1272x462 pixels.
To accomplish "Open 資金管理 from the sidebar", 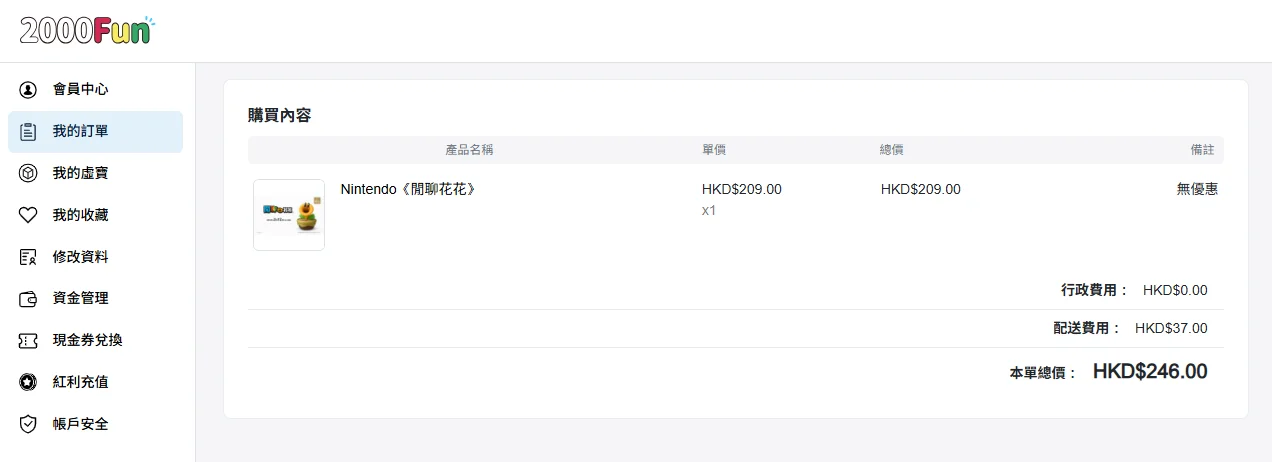I will 80,299.
